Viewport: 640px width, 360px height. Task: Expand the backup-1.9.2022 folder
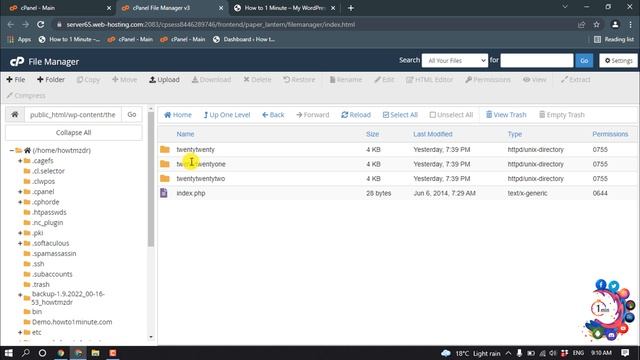click(20, 295)
